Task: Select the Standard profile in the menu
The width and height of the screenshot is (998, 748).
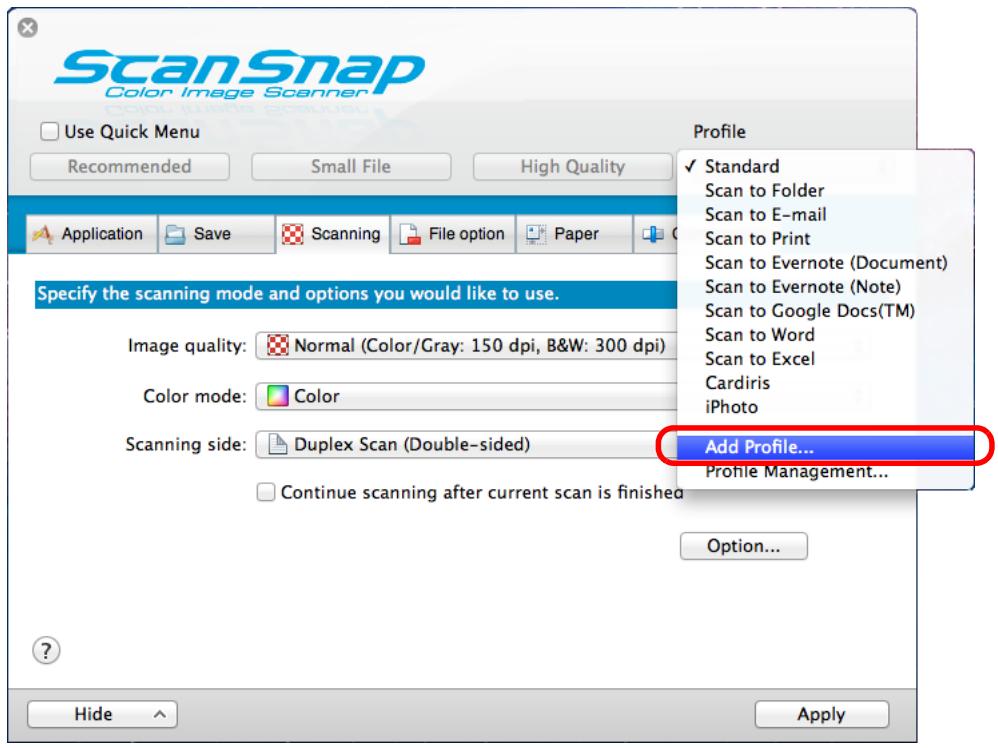Action: pos(826,166)
